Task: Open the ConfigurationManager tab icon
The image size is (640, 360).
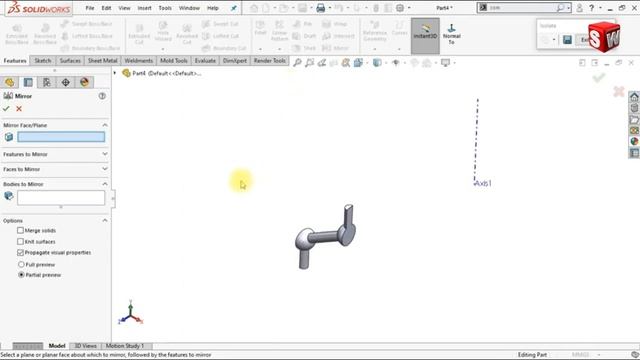Action: tap(47, 82)
